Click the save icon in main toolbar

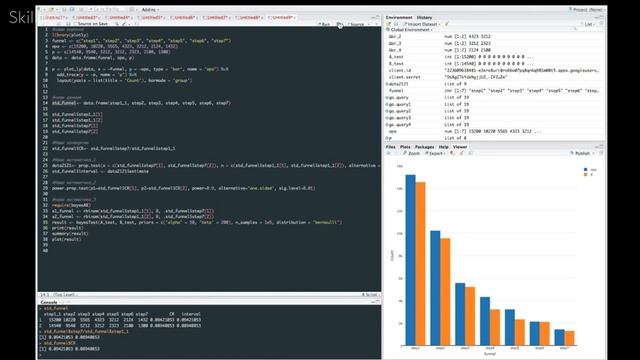65,9
